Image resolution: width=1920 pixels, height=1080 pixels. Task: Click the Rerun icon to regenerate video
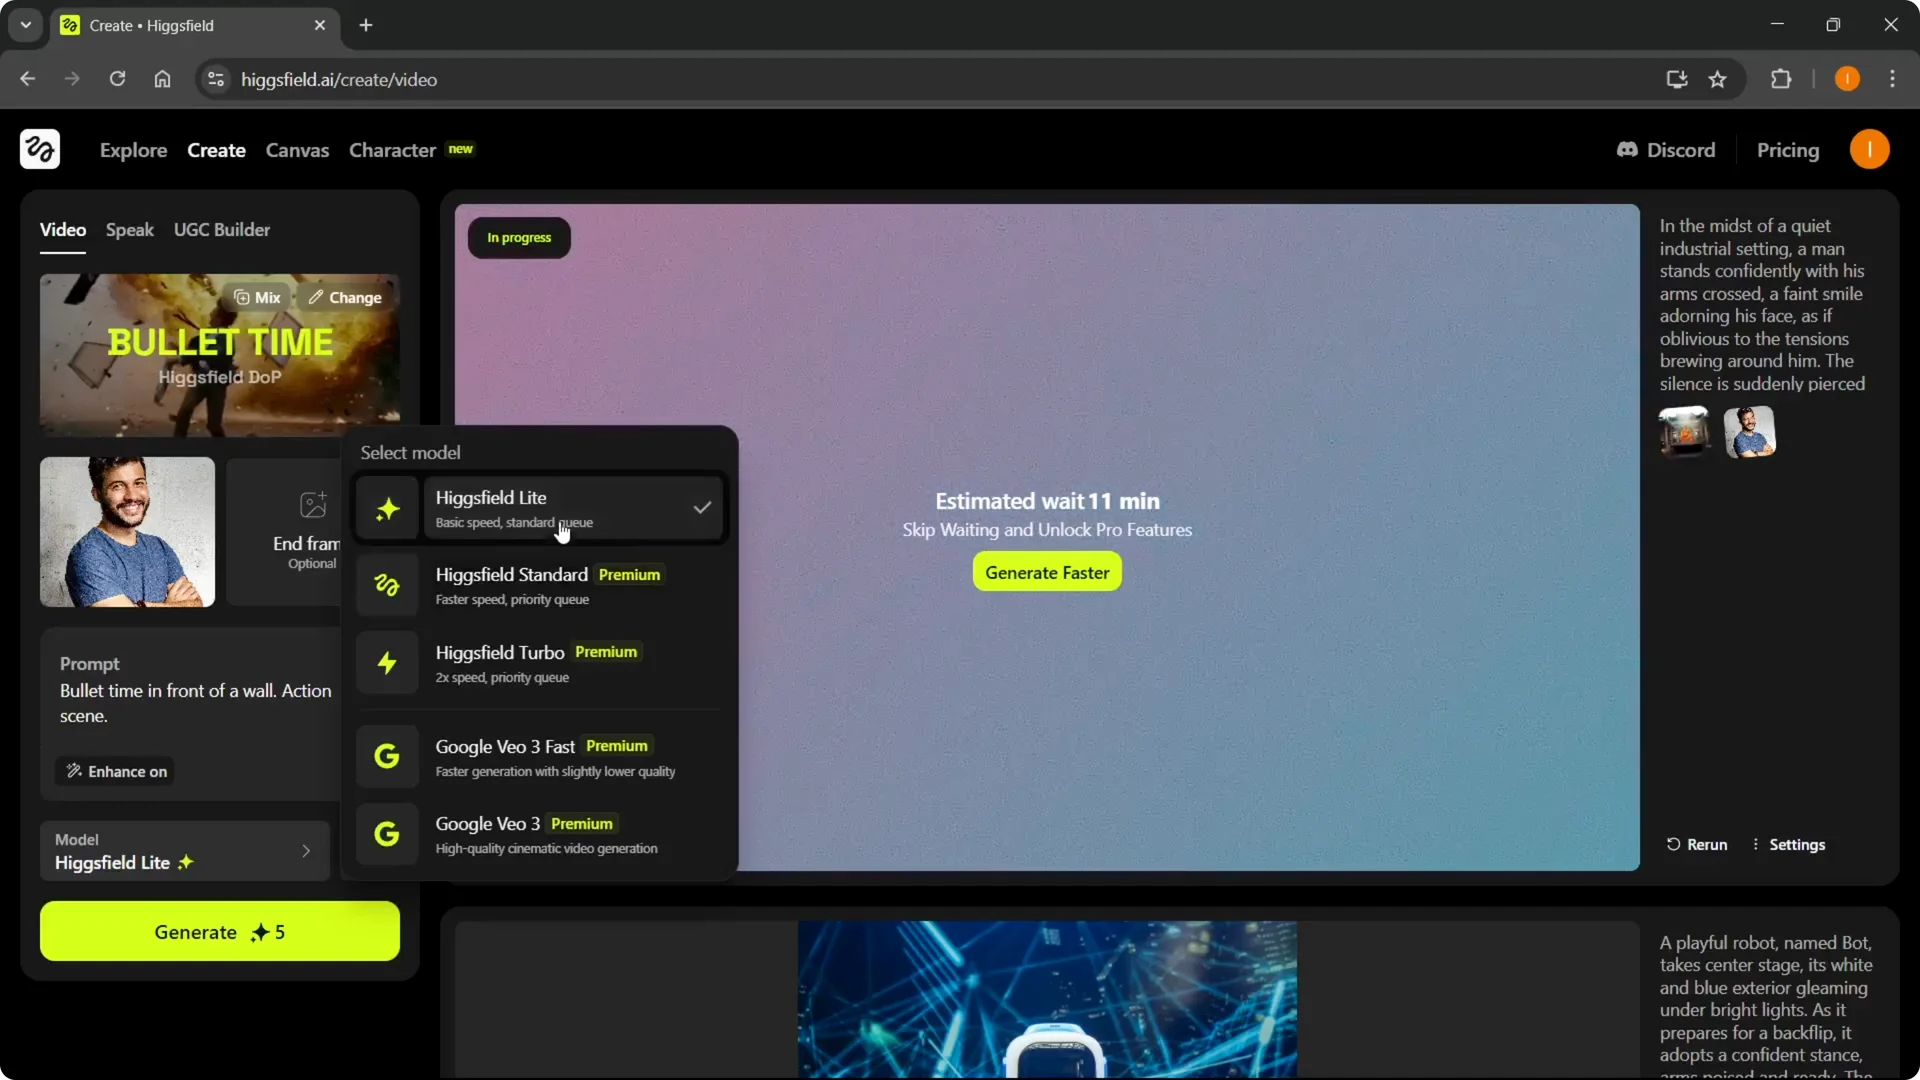1676,844
